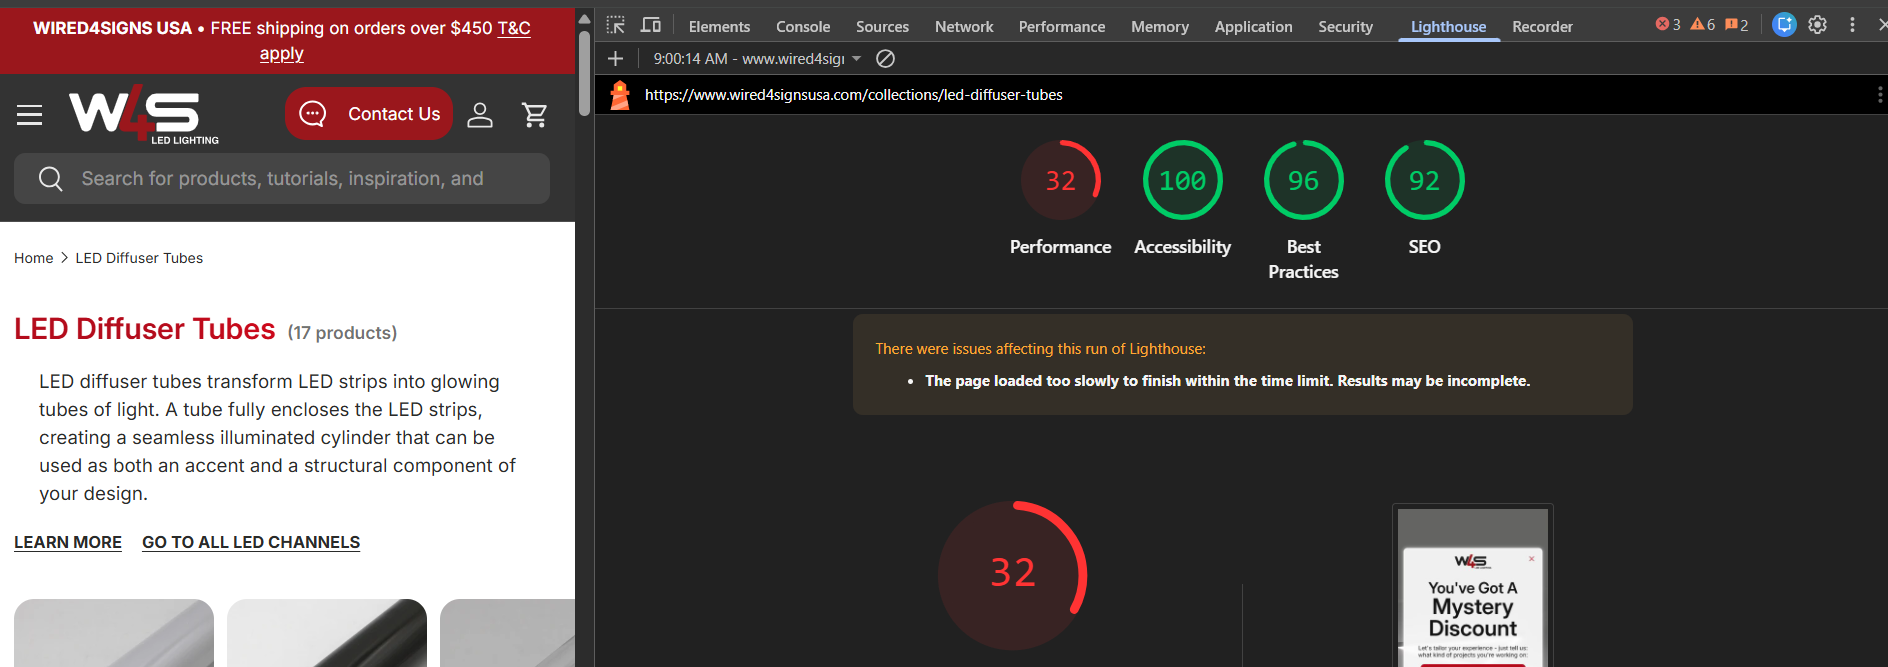The image size is (1888, 667).
Task: Click the search magnifier icon
Action: coord(51,179)
